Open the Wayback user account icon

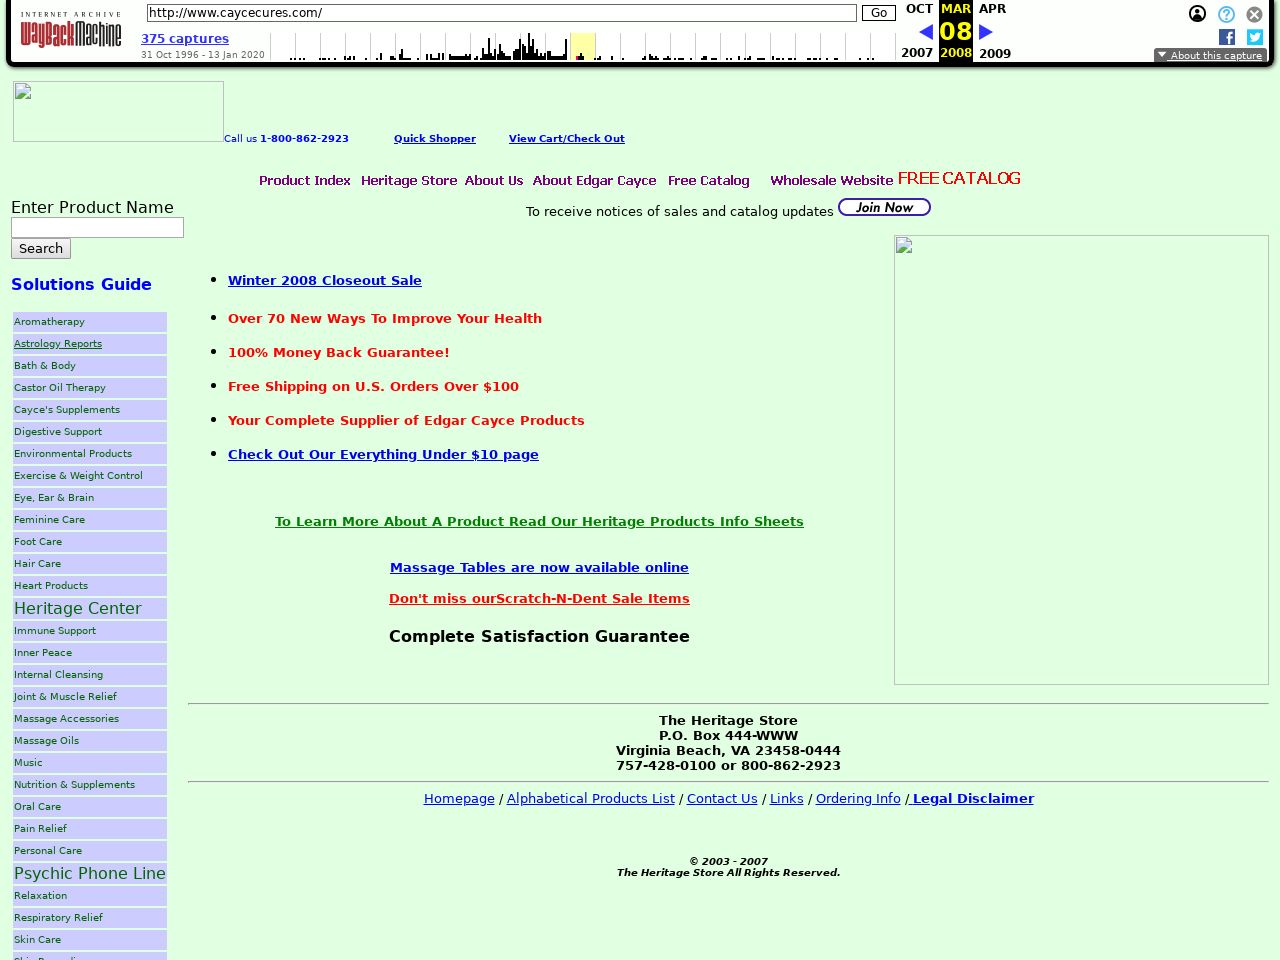(1197, 14)
